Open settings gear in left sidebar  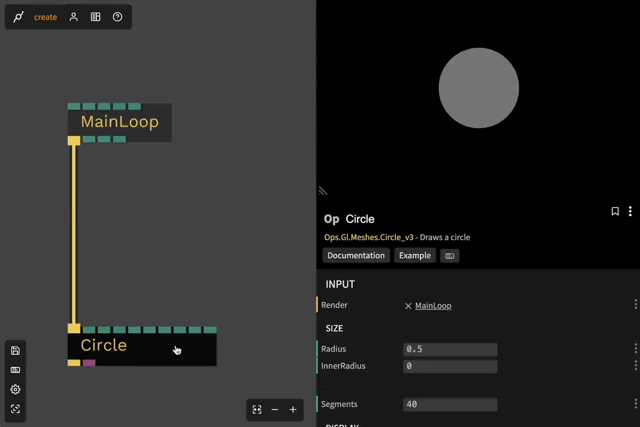(16, 389)
